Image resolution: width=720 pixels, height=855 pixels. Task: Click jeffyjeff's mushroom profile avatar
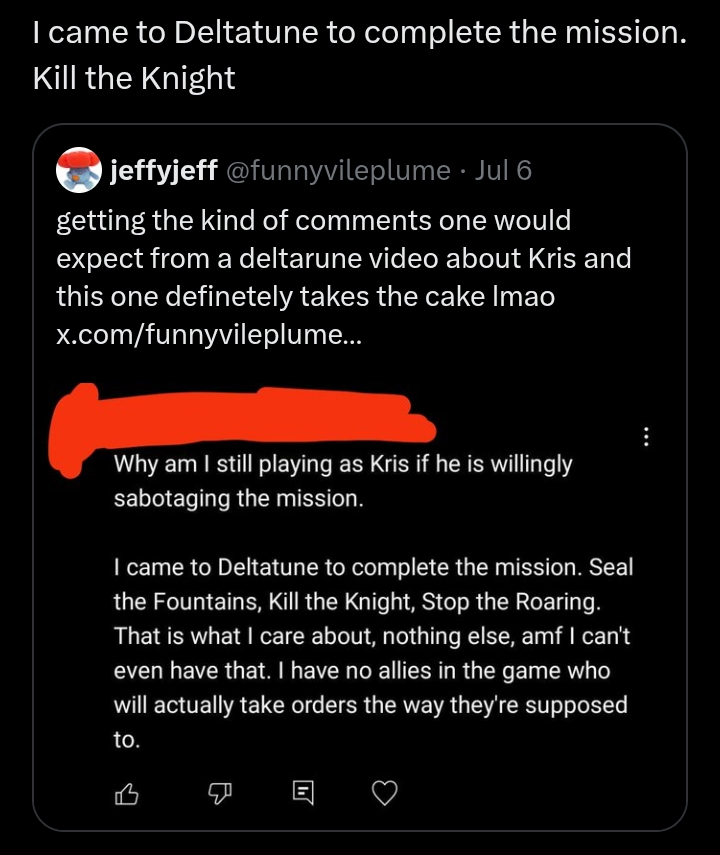coord(78,170)
